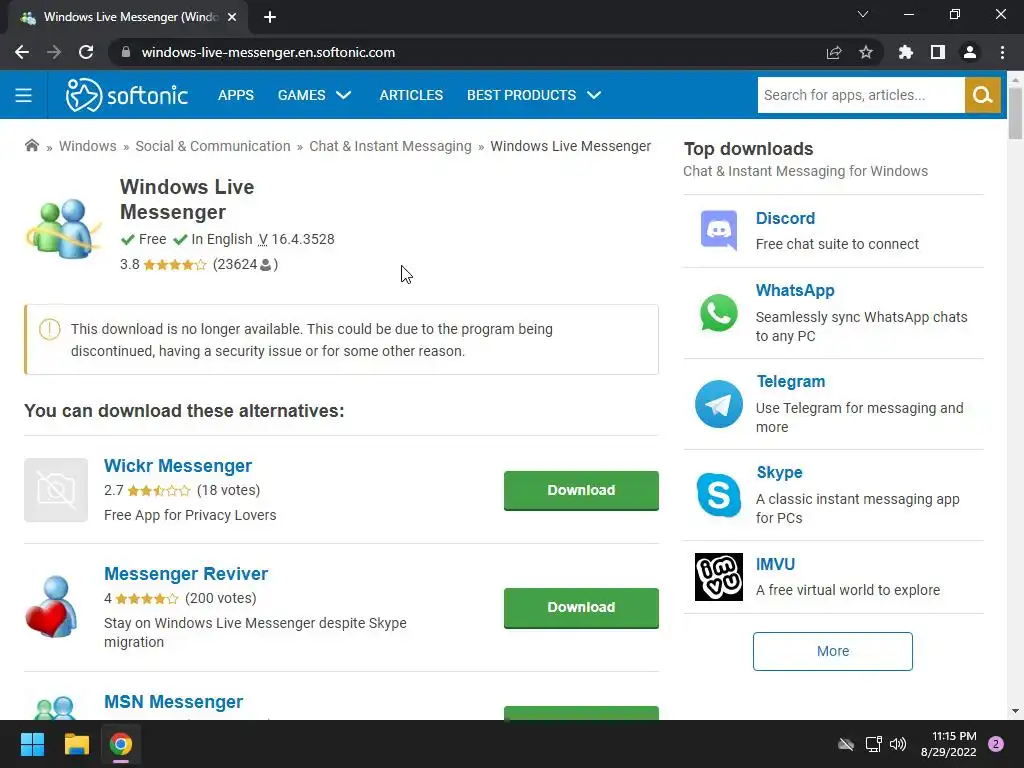Click the search for apps input field
The width and height of the screenshot is (1024, 768).
(x=861, y=95)
